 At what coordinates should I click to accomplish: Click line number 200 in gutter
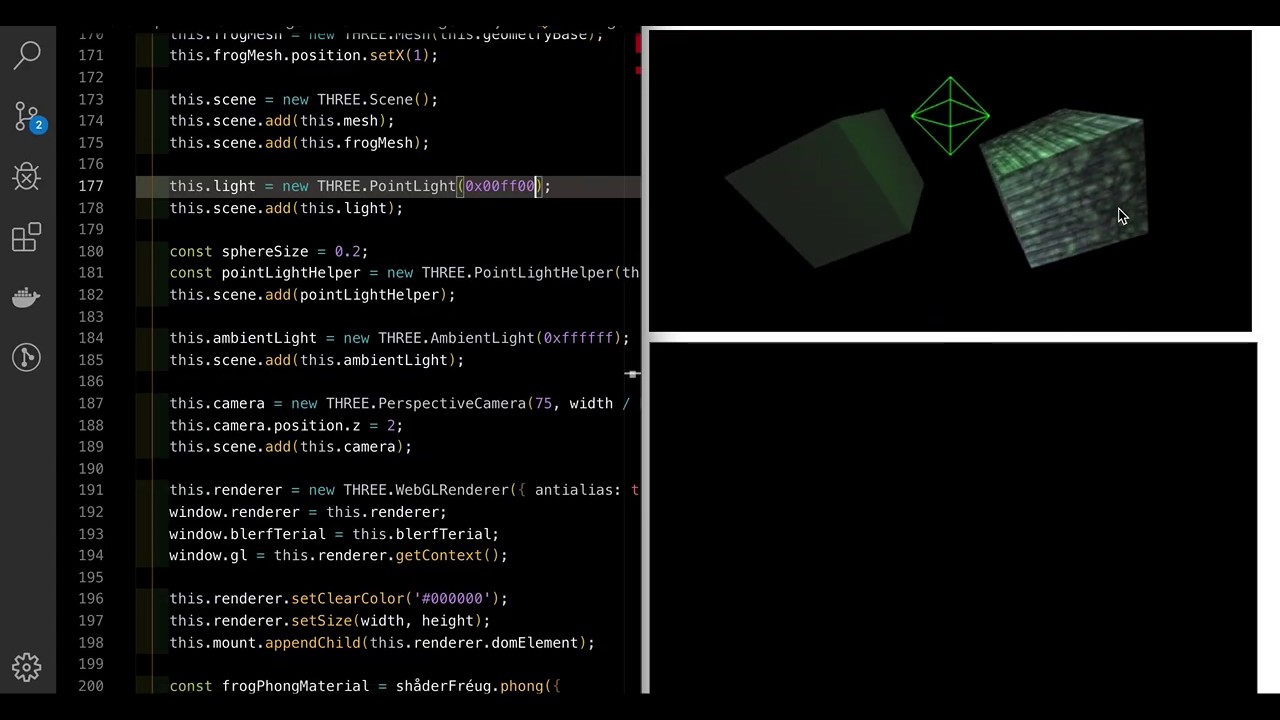tap(91, 686)
